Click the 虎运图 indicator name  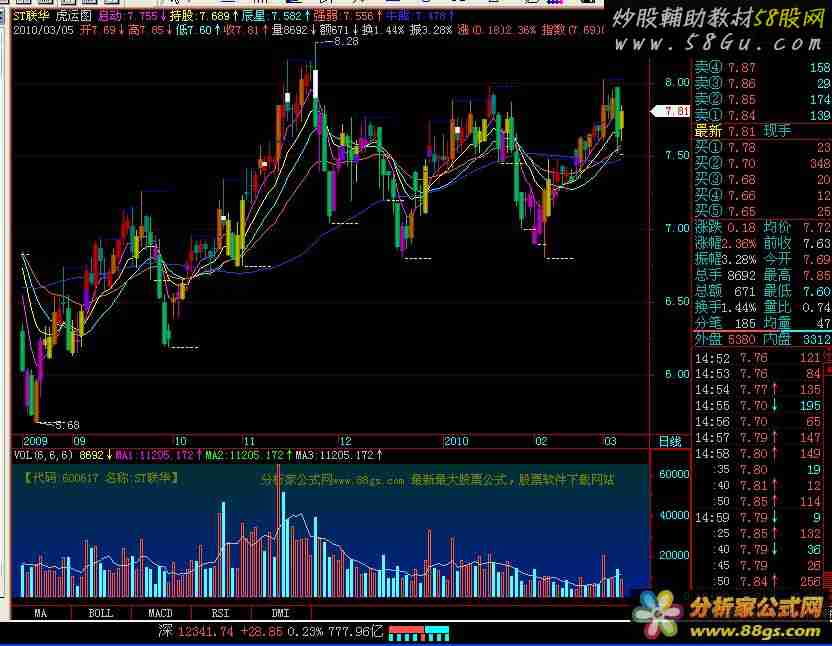click(x=74, y=16)
